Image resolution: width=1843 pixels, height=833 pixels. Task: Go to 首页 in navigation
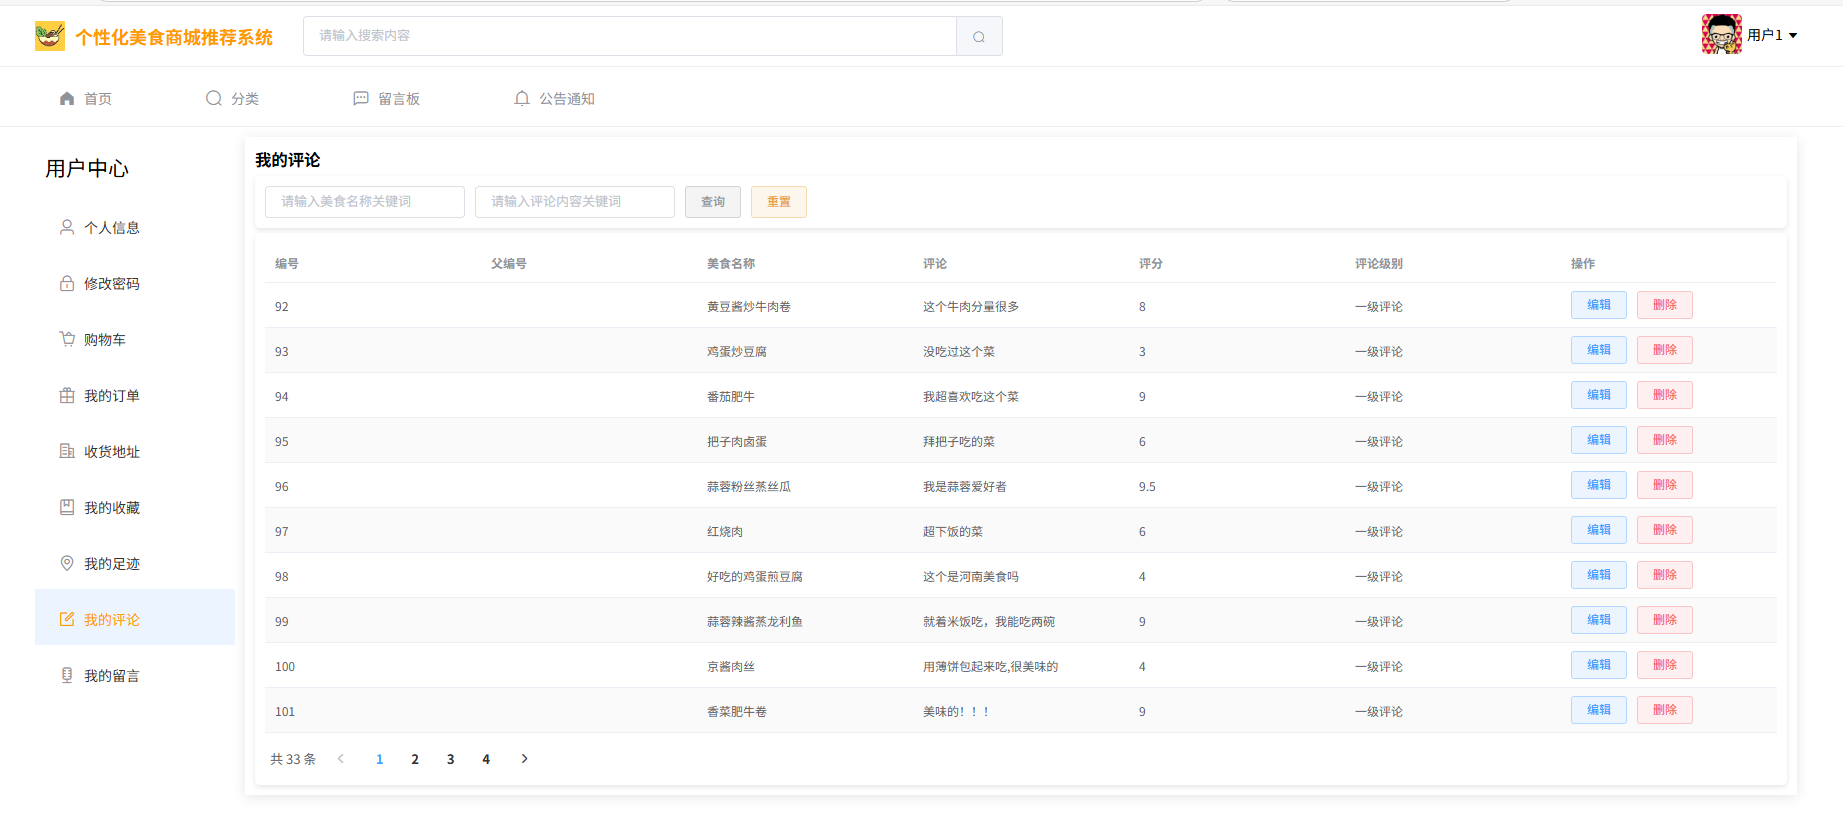pyautogui.click(x=98, y=98)
